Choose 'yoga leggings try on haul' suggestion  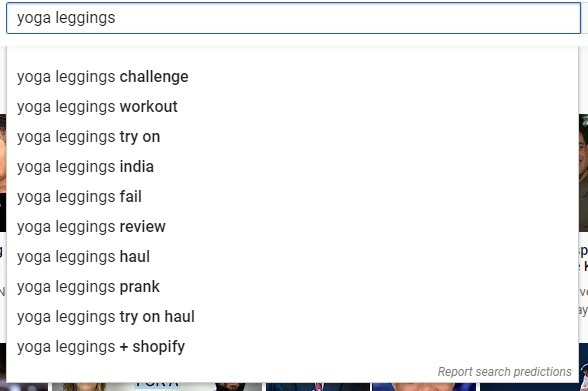click(x=292, y=317)
